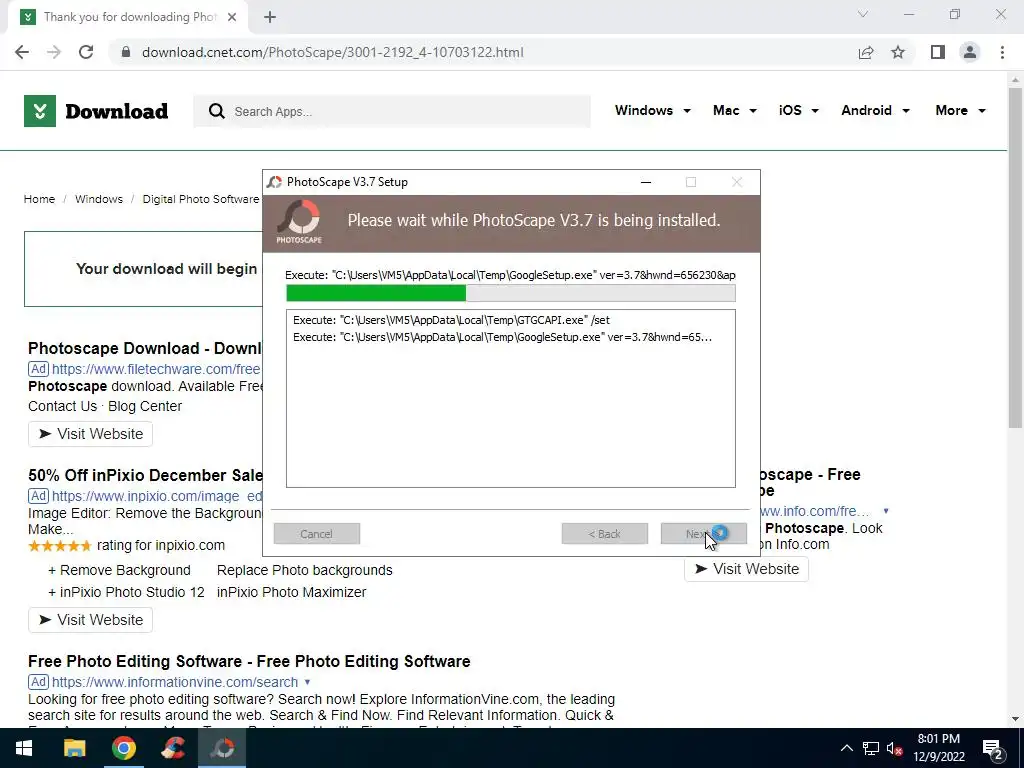Open Digital Photo Software breadcrumb
Viewport: 1024px width, 768px height.
coord(201,199)
